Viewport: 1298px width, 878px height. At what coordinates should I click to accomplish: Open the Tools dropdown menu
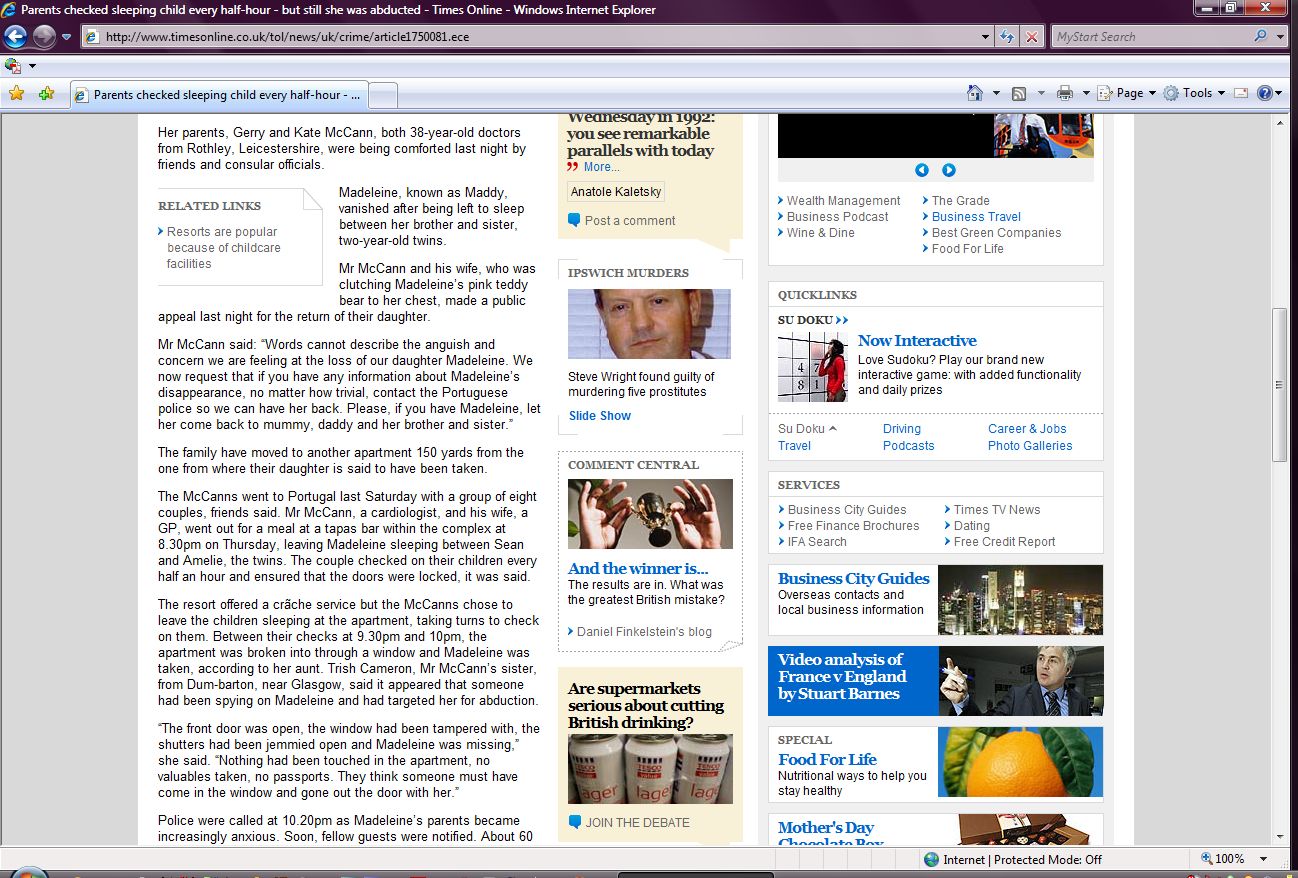pos(1196,93)
